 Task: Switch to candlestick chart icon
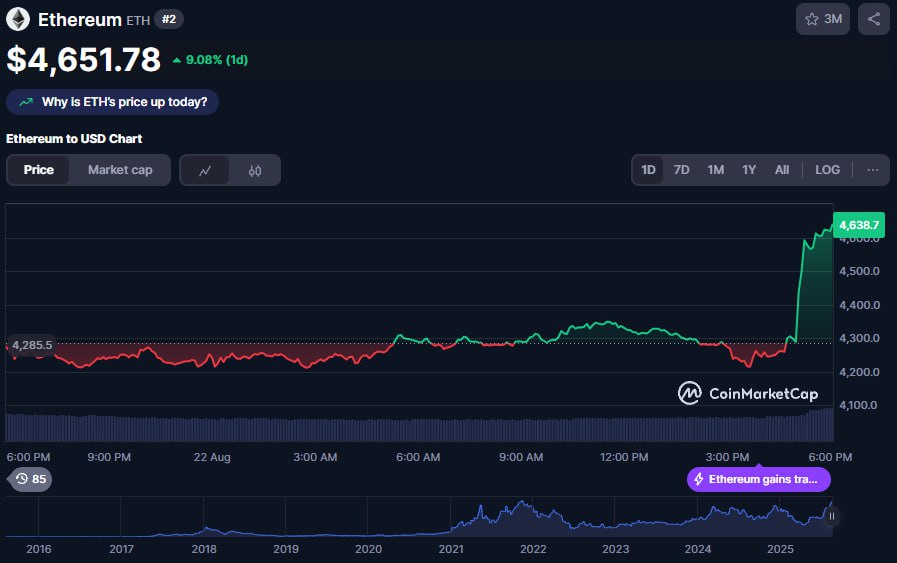click(255, 171)
